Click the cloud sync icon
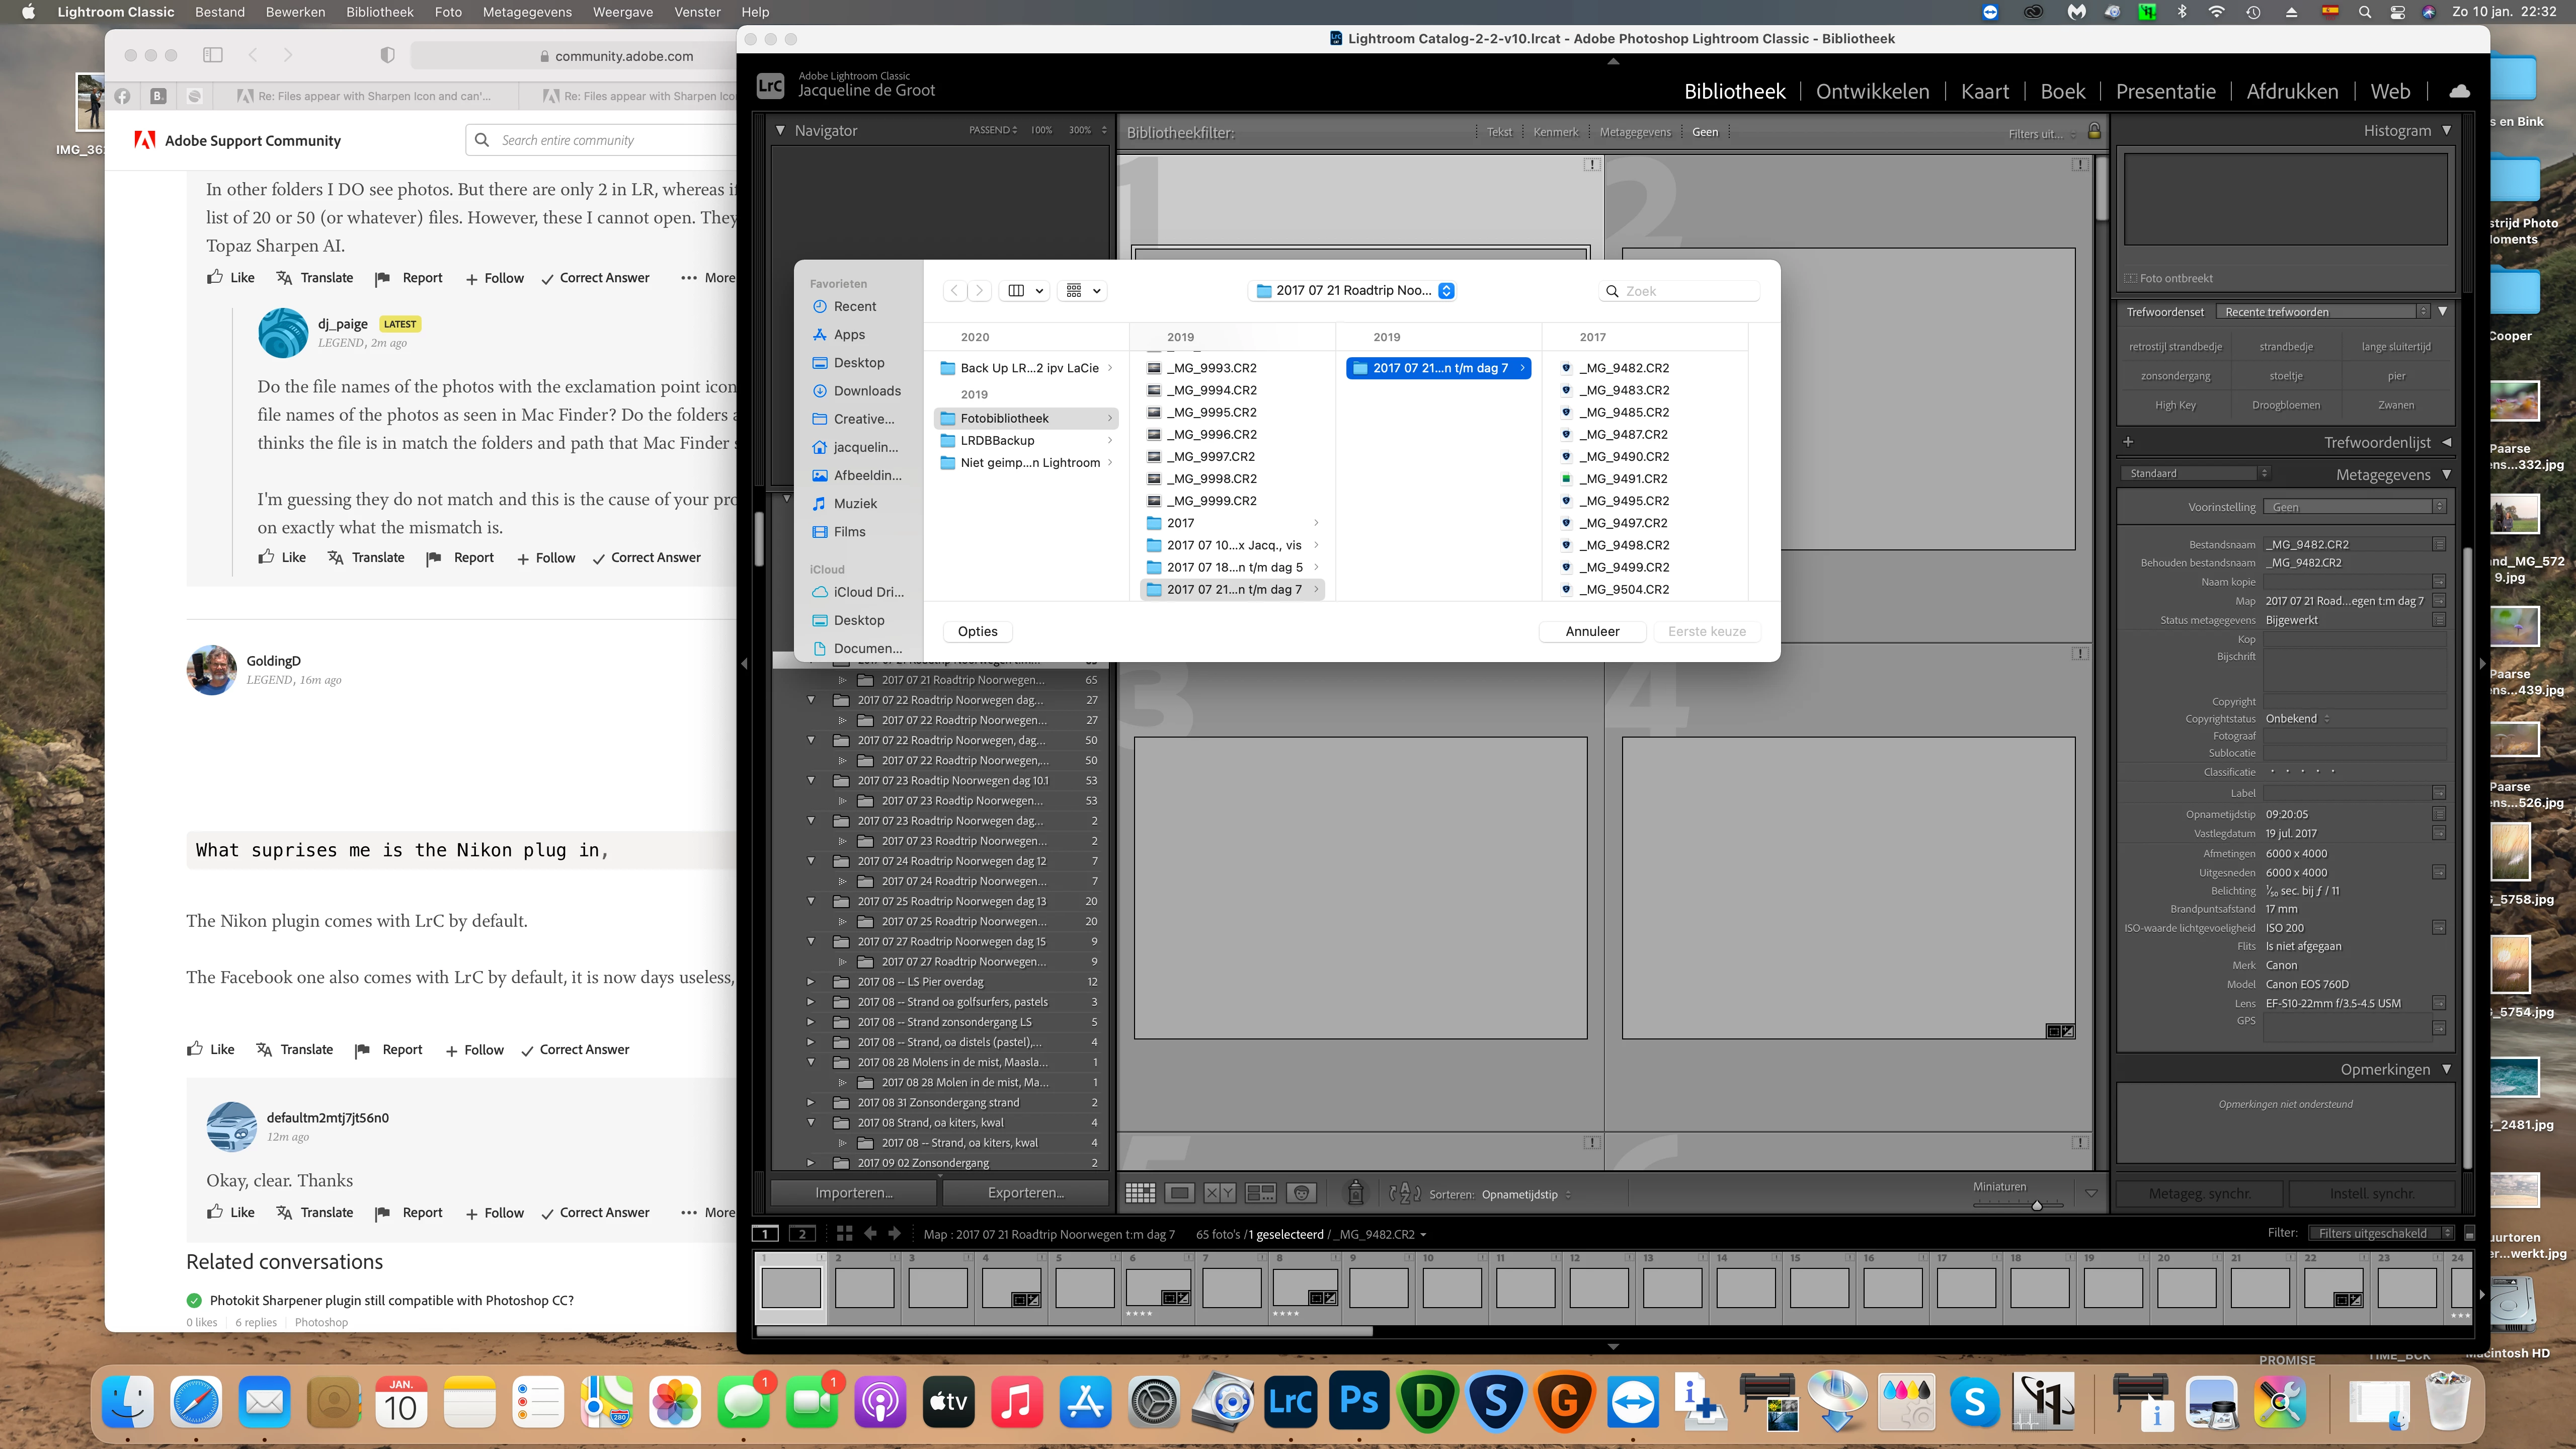The image size is (2576, 1449). (x=2459, y=91)
